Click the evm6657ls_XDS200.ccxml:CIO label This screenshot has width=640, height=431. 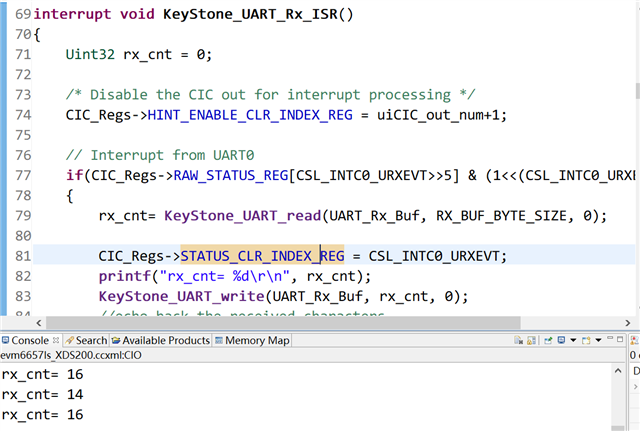[71, 355]
